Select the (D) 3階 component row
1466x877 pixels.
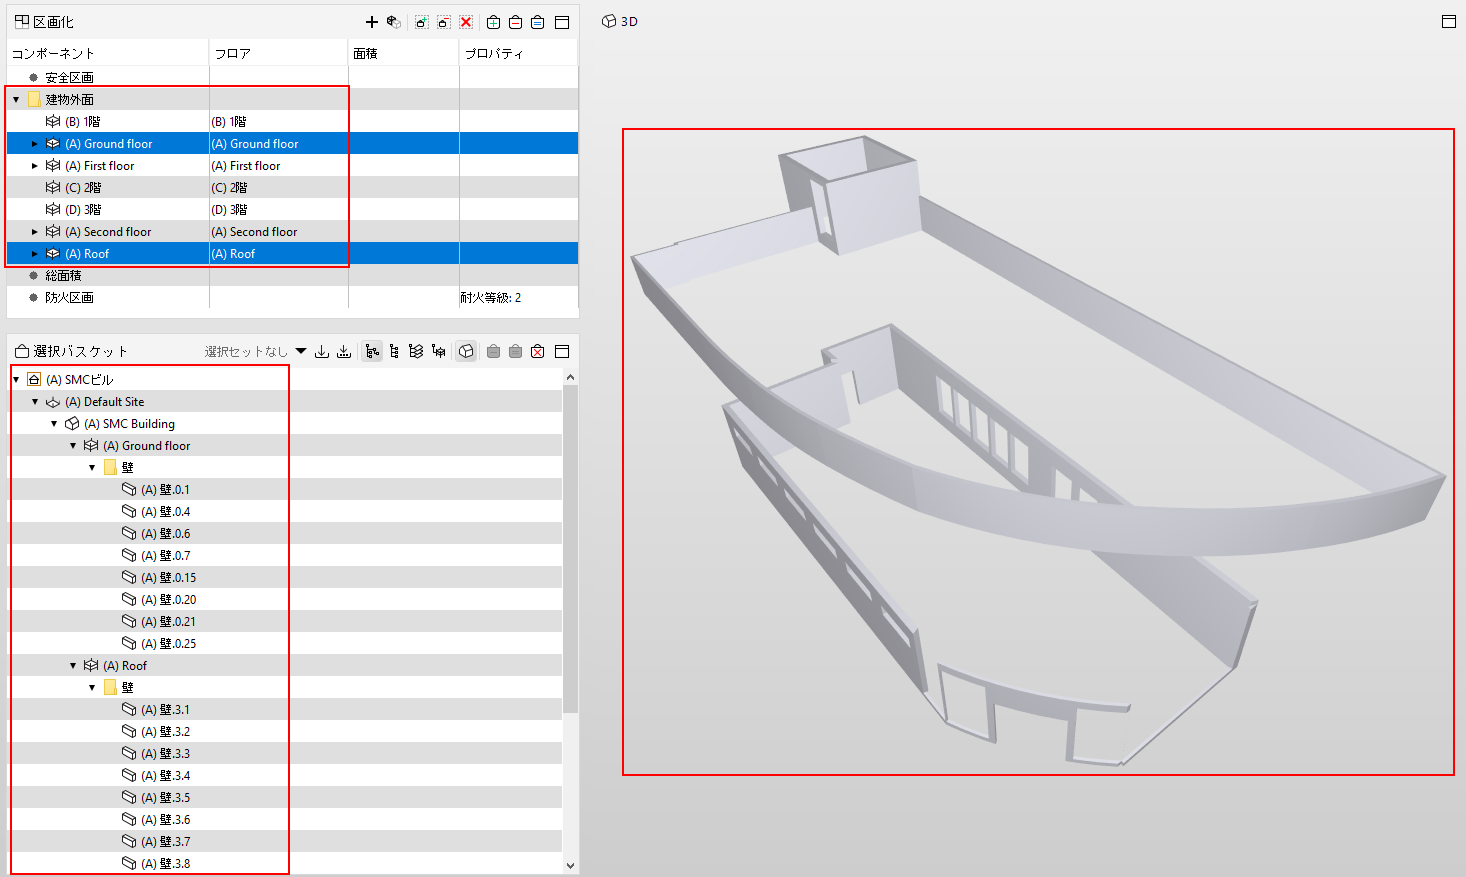[292, 210]
